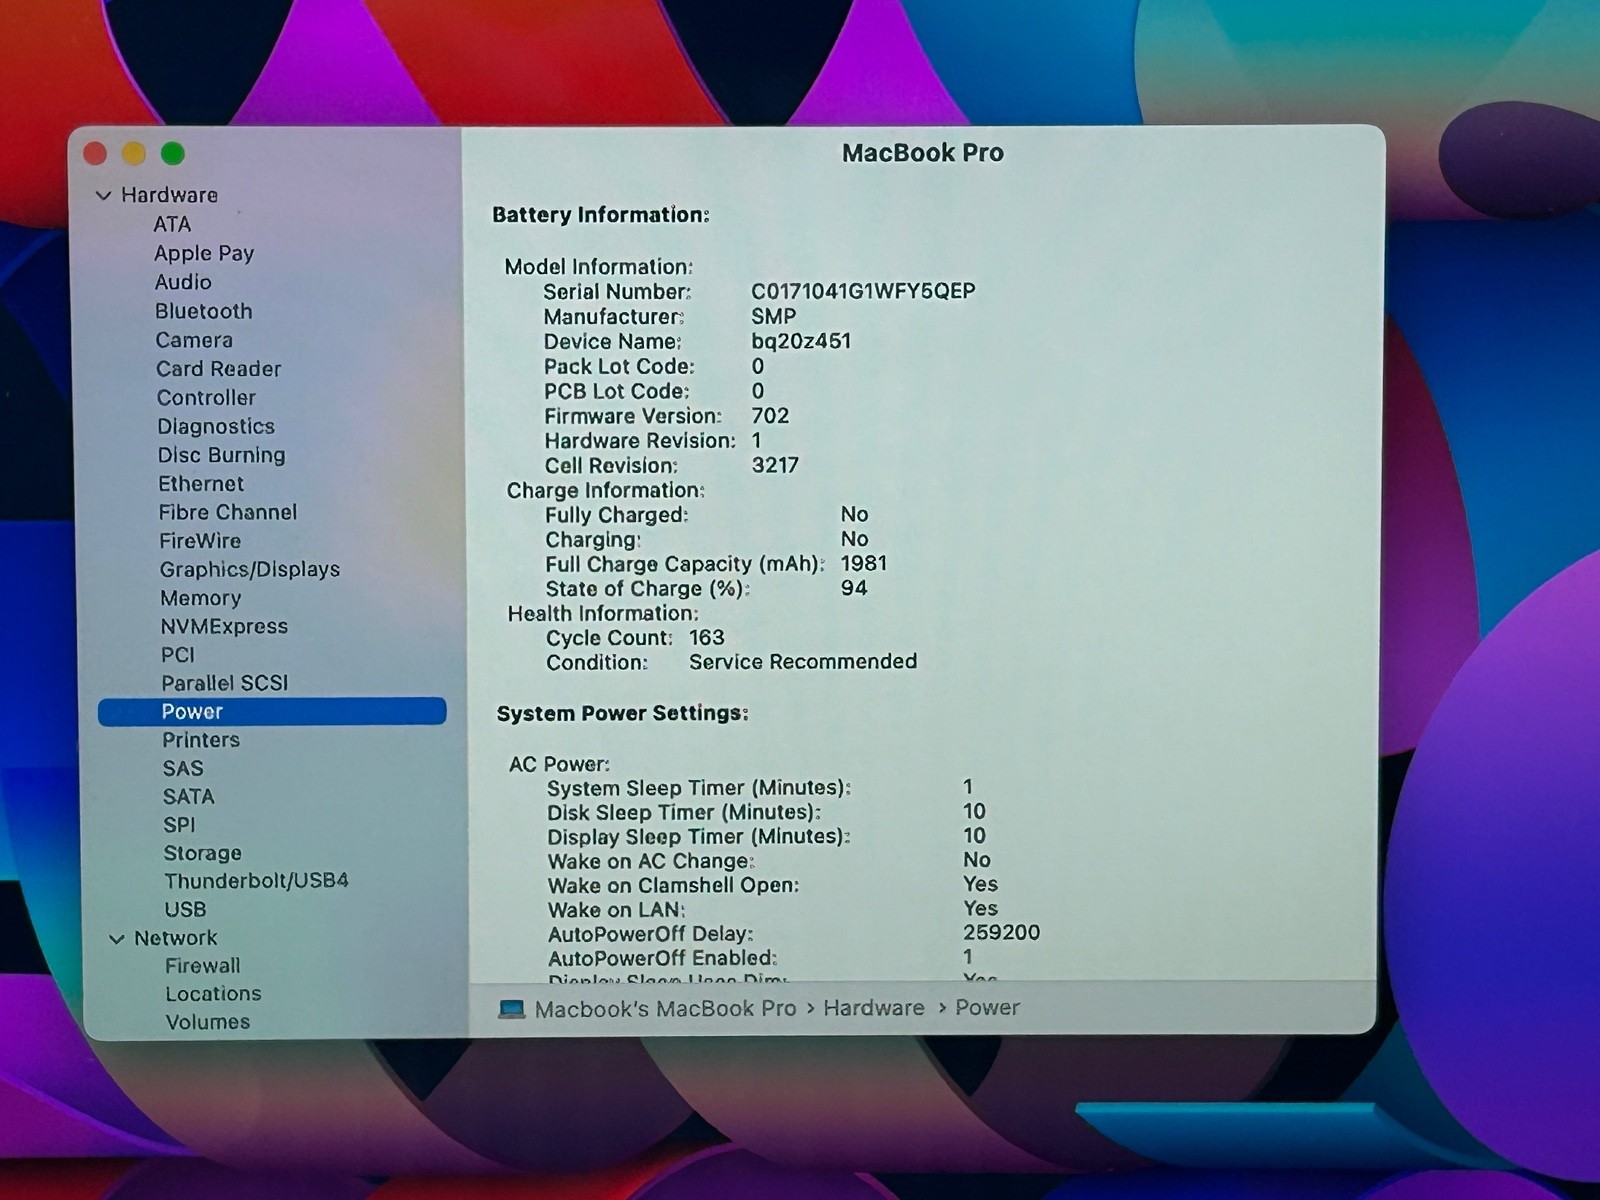Click the green full-screen window button
This screenshot has width=1600, height=1200.
[x=173, y=153]
